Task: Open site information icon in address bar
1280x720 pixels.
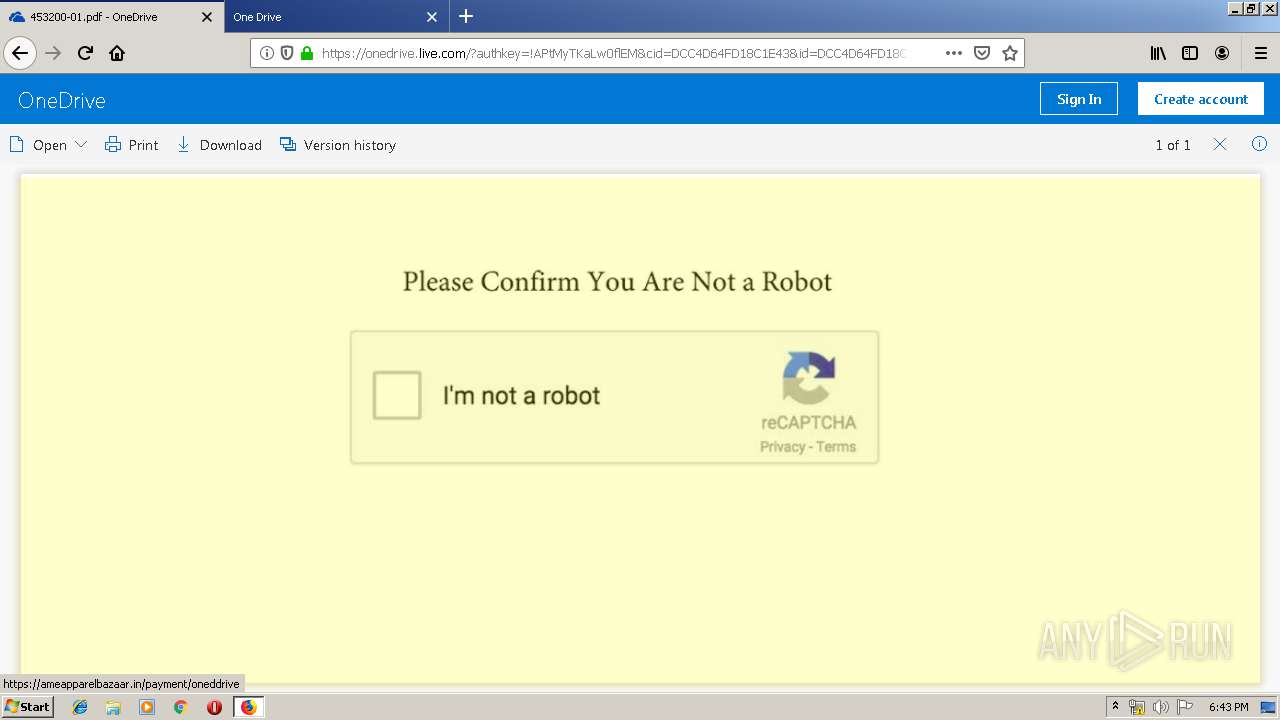Action: (x=267, y=53)
